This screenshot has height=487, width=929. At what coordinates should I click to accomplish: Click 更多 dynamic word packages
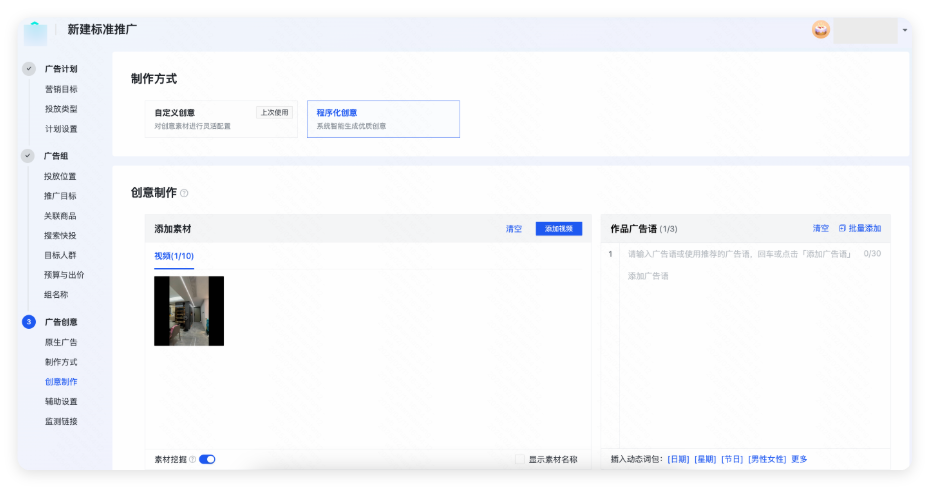(x=799, y=459)
